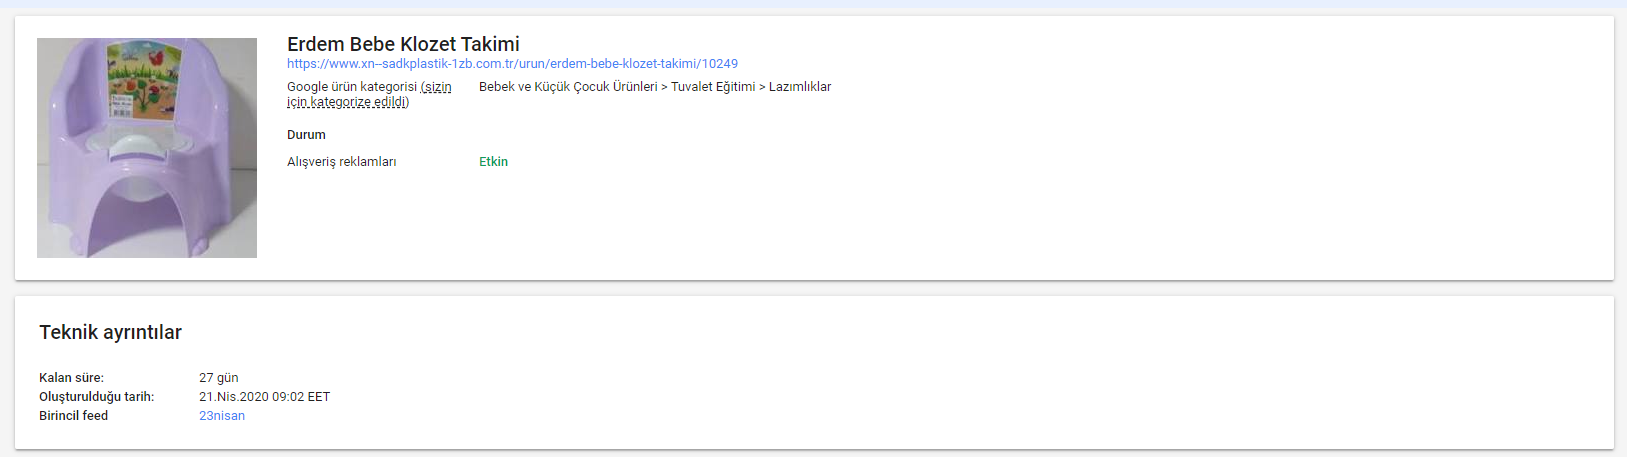Click the 'Teknik ayrıntılar' section heading
1627x457 pixels.
[x=110, y=332]
